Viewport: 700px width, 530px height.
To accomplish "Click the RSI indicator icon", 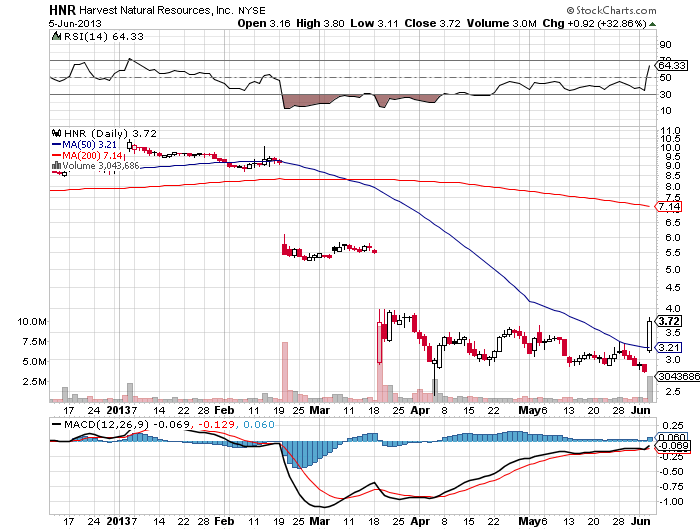I will [x=57, y=36].
